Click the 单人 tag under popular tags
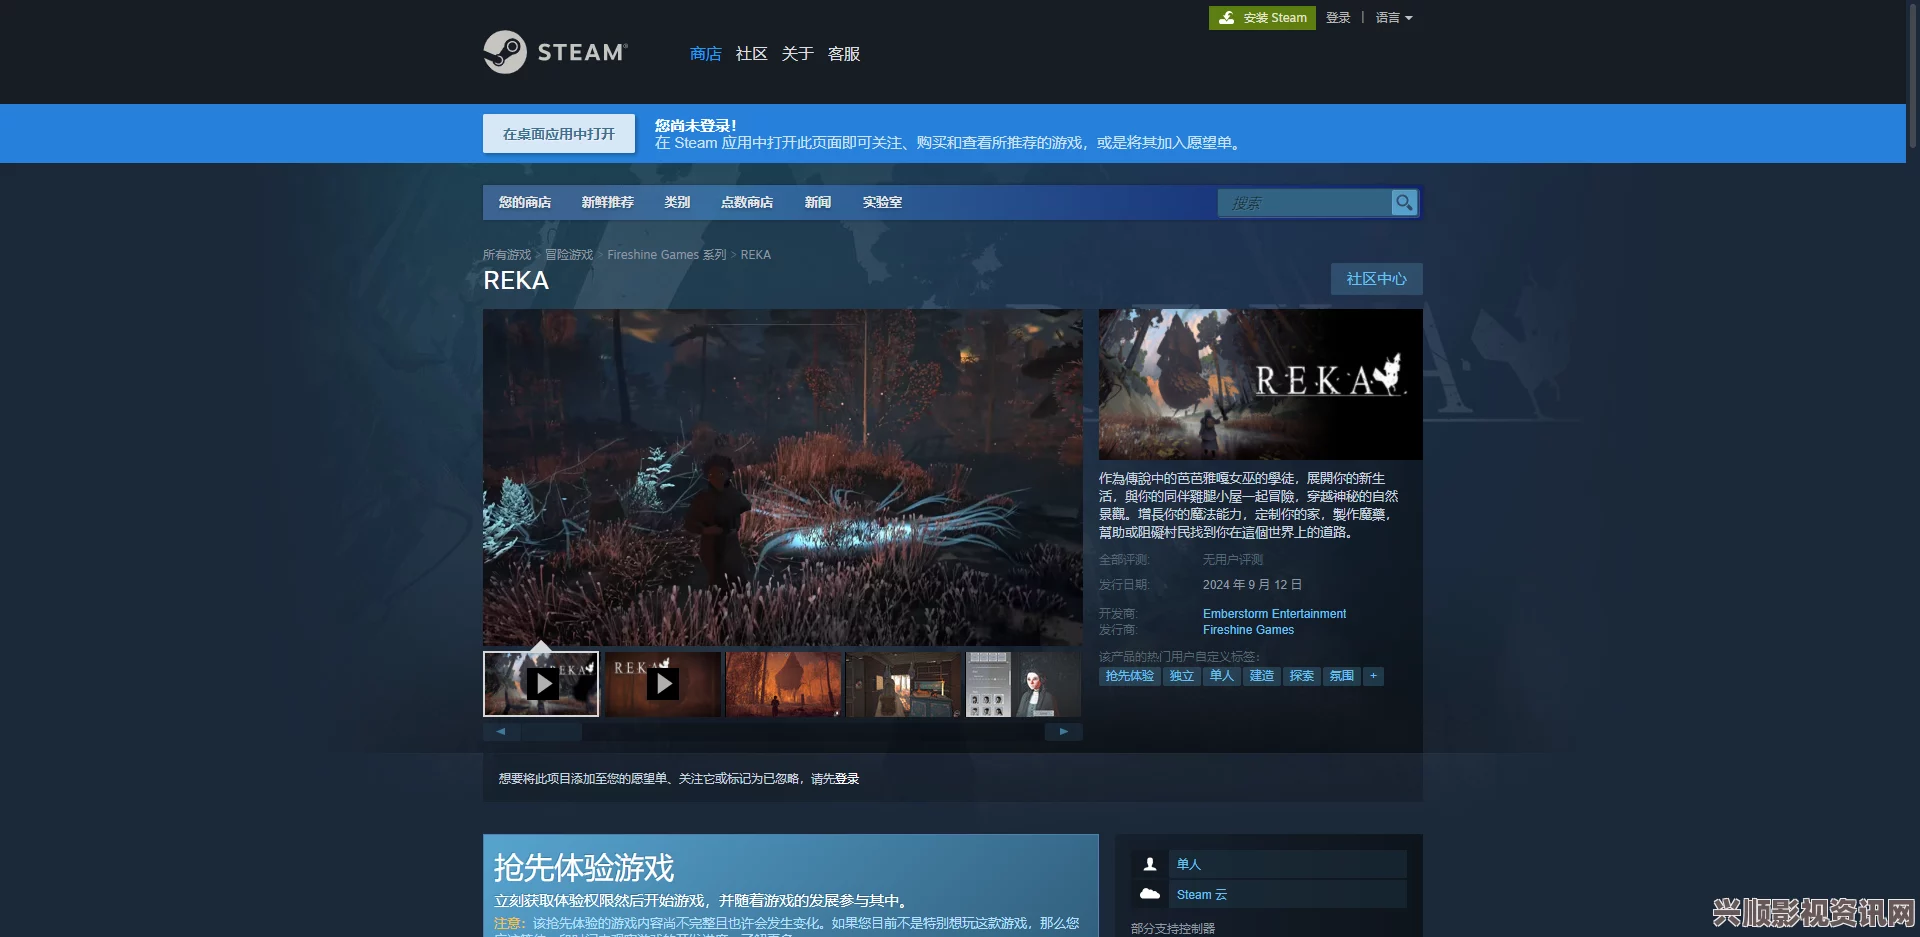Screen dimensions: 1920x937 click(x=1222, y=676)
